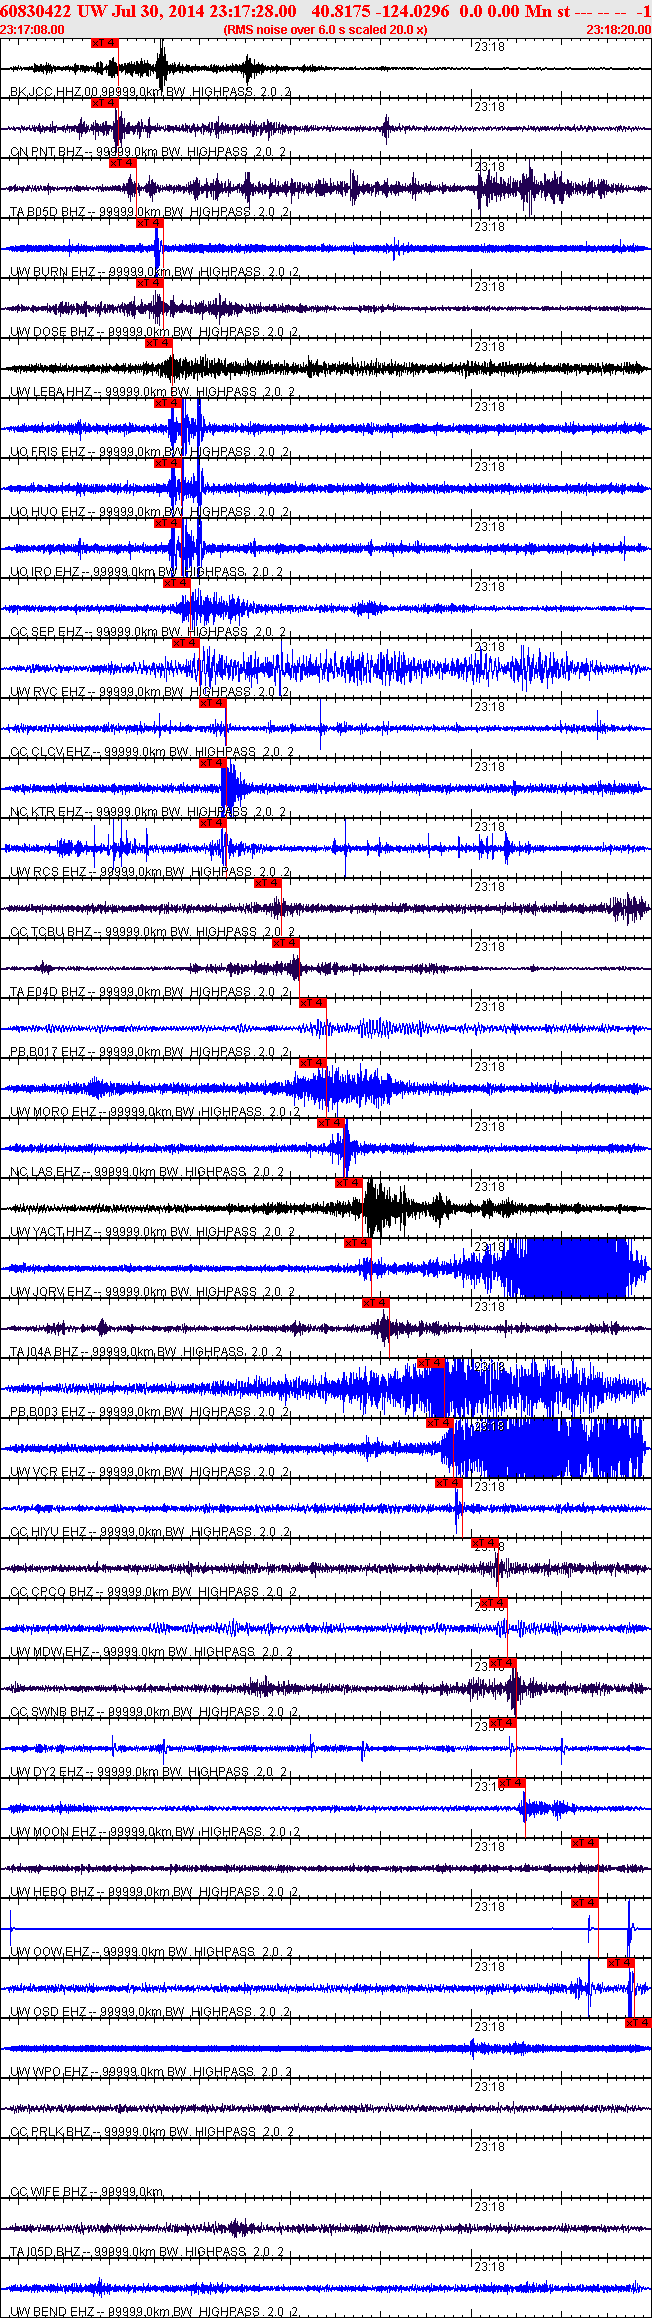Click the start time 23:17:08.00 label
The width and height of the screenshot is (652, 2318).
(x=32, y=30)
